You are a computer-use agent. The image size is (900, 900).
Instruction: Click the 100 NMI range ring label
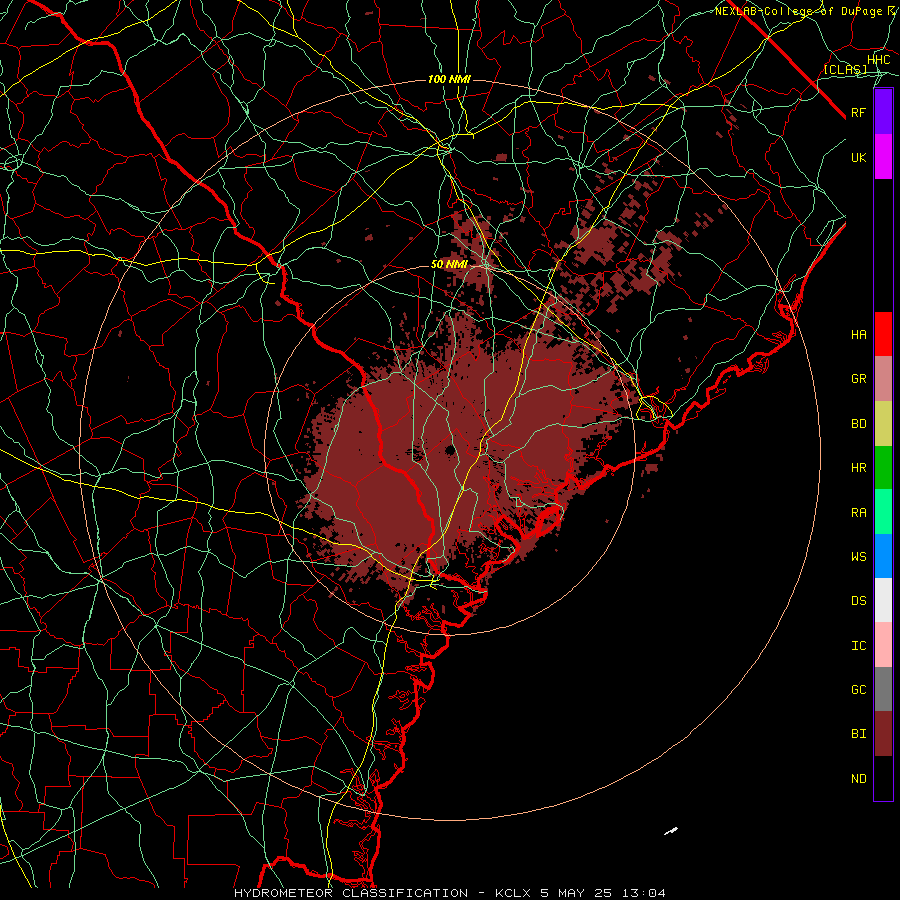tap(449, 79)
